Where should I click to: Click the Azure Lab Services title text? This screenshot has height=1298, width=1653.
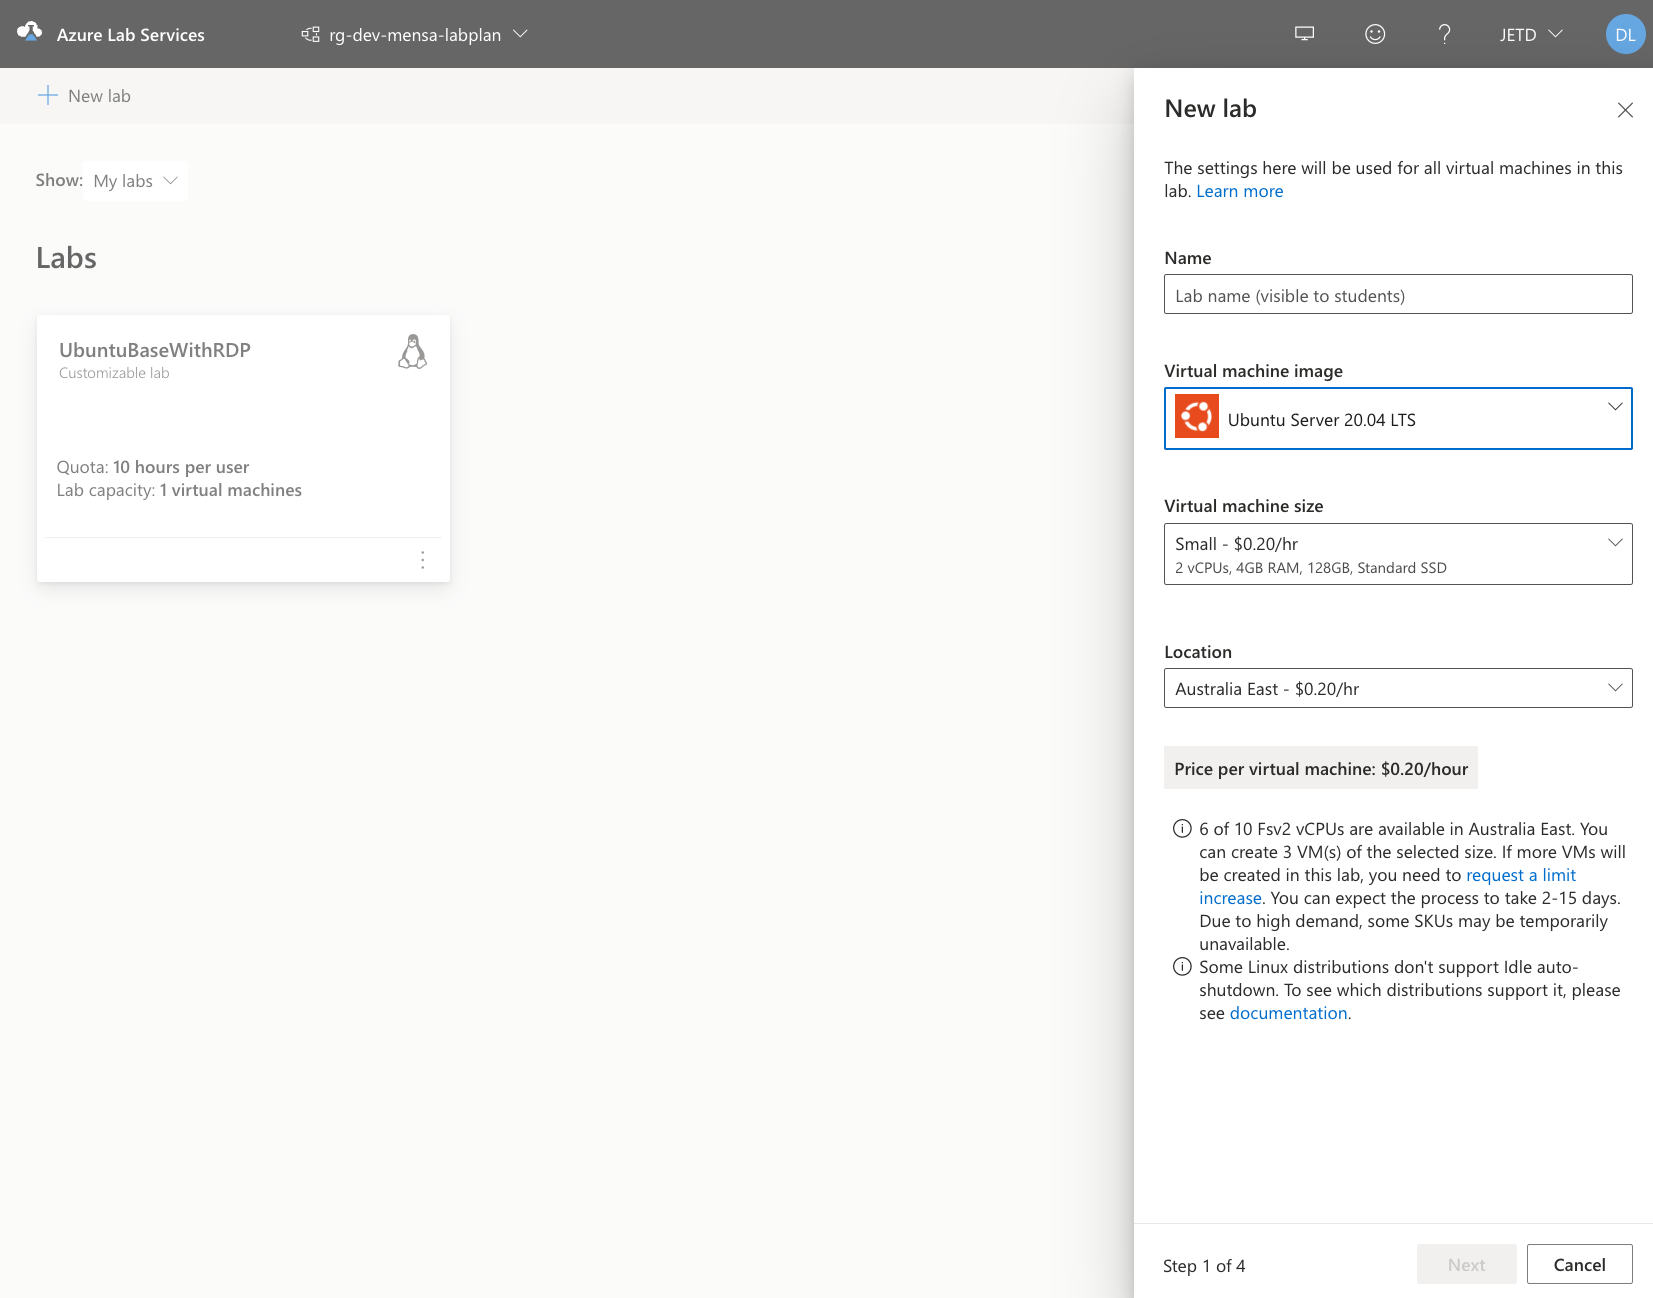pos(131,35)
